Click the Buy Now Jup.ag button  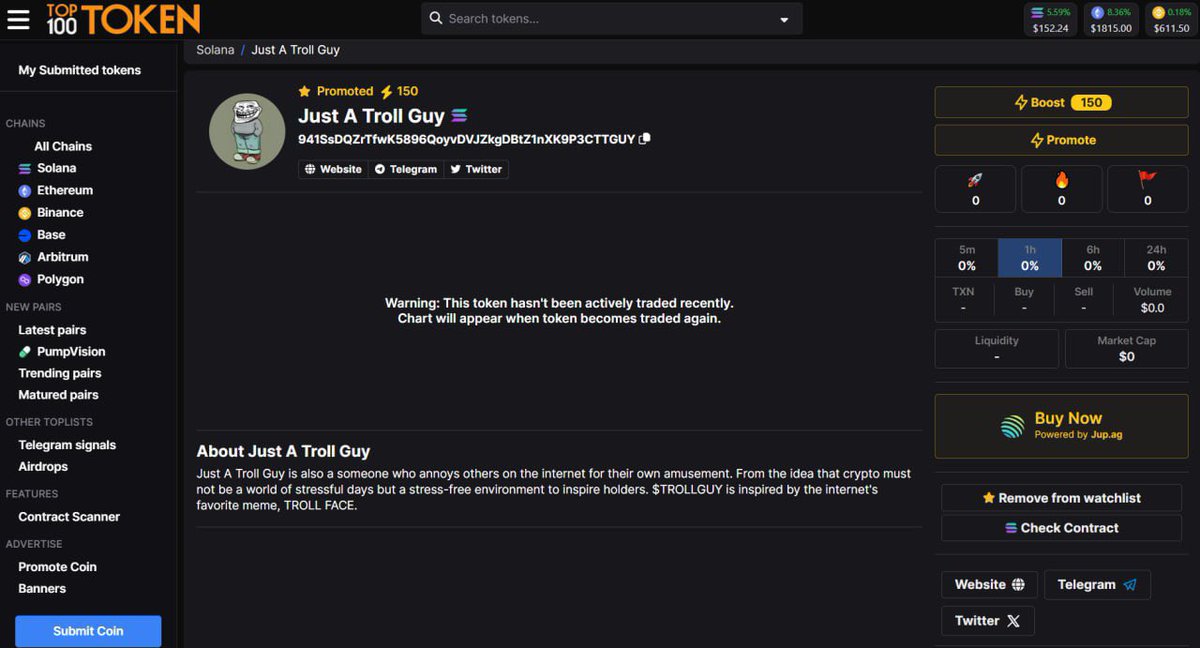coord(1062,426)
